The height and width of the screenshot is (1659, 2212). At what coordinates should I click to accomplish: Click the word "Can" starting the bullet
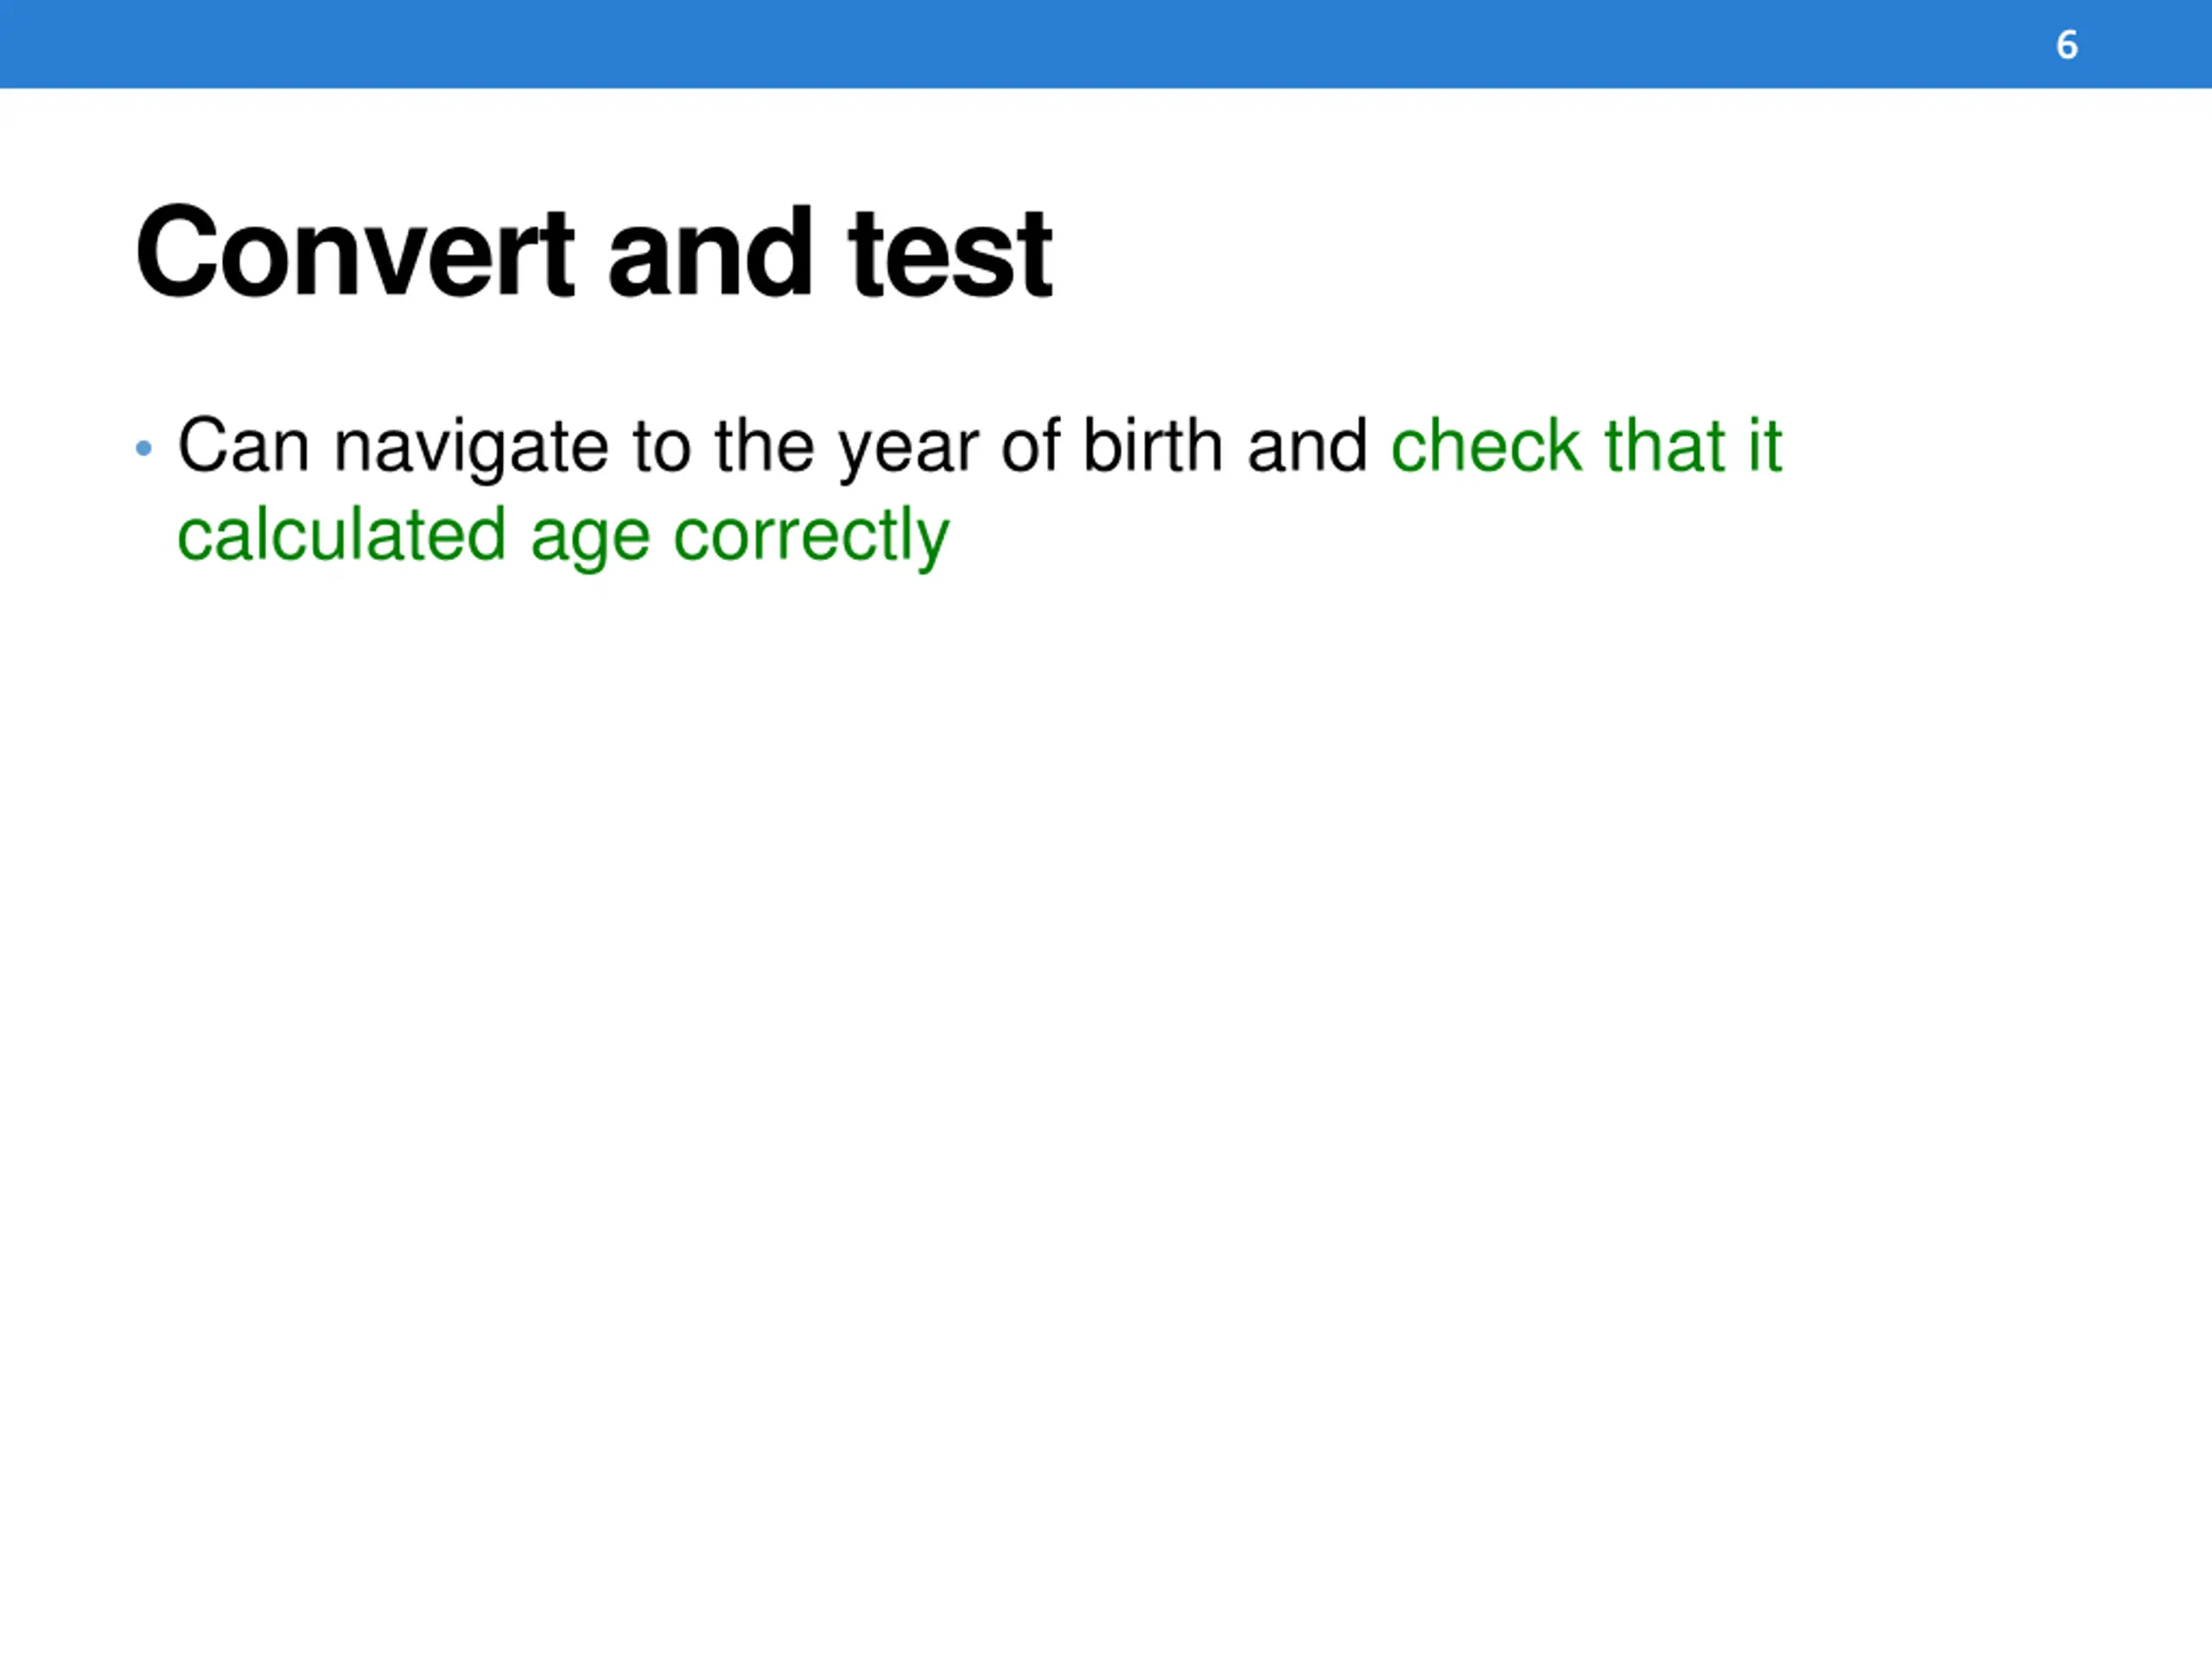243,445
